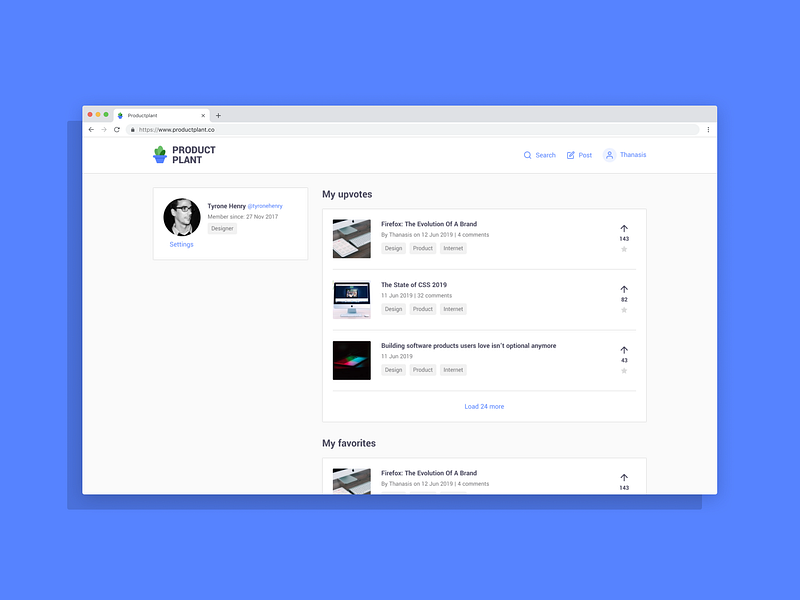Click Design tag on State of CSS article
800x600 pixels.
pyautogui.click(x=393, y=309)
